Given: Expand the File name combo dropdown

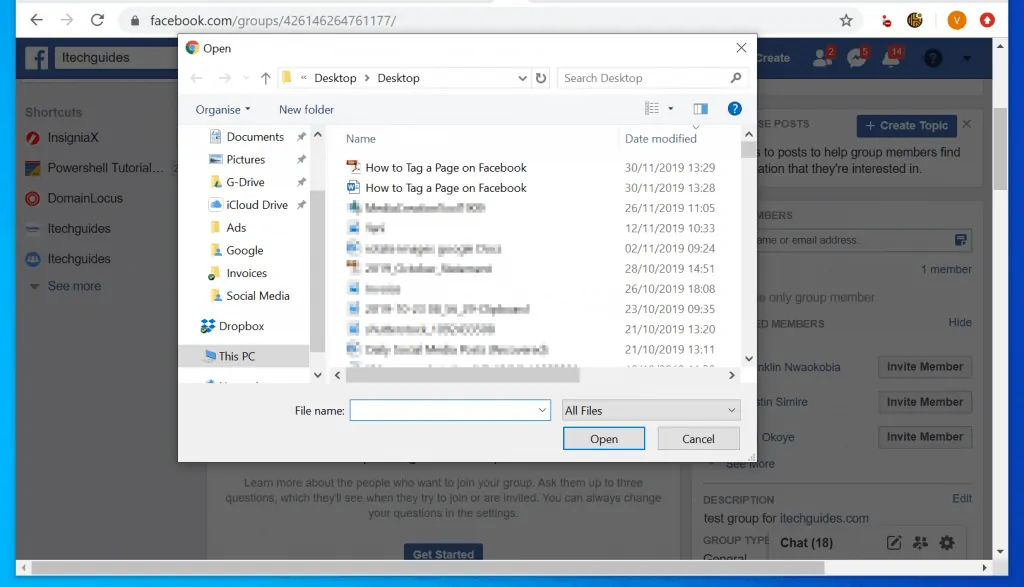Looking at the screenshot, I should tap(542, 411).
